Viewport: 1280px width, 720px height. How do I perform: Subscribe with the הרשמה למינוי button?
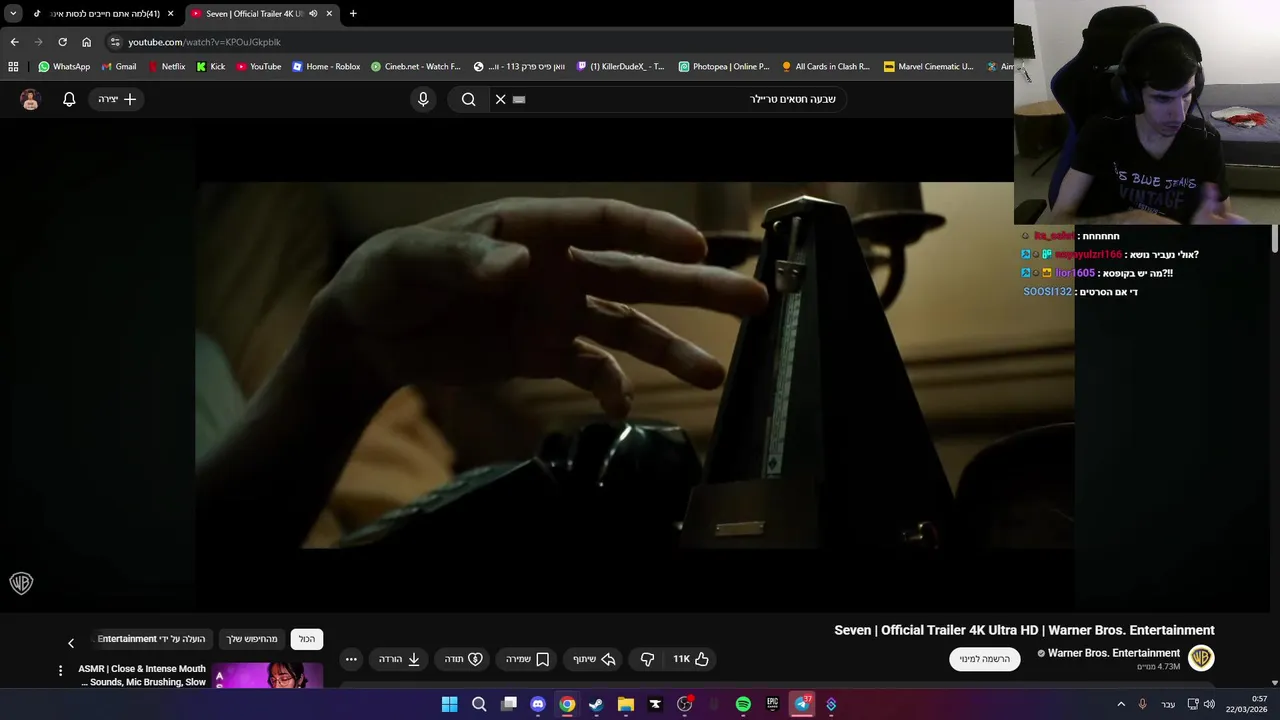coord(985,659)
